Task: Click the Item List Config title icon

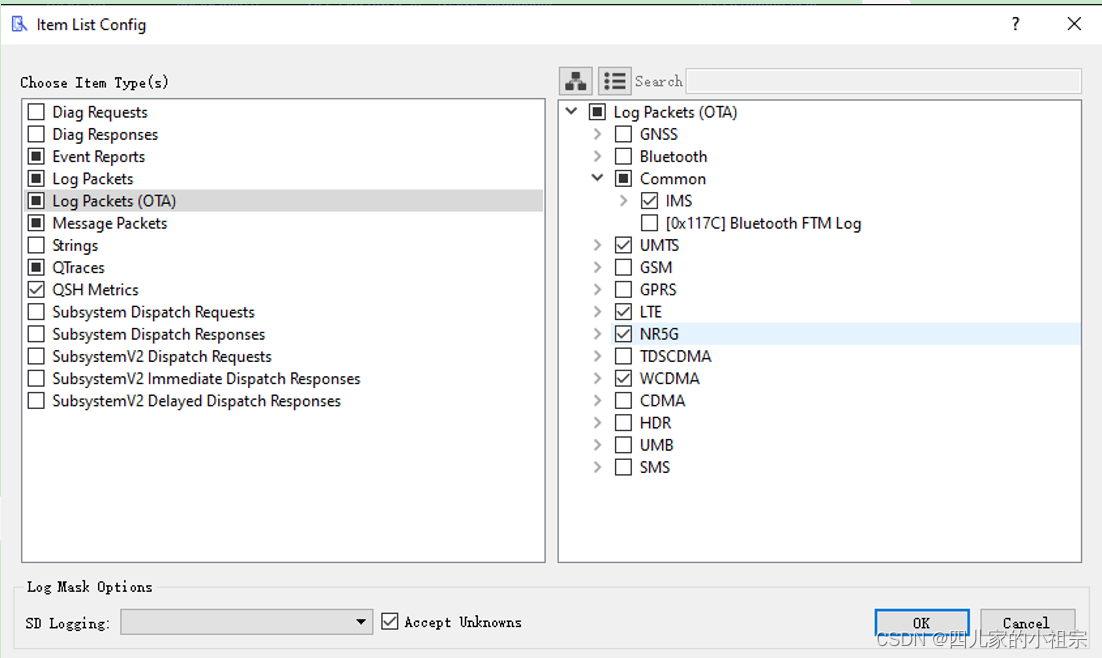Action: tap(20, 25)
